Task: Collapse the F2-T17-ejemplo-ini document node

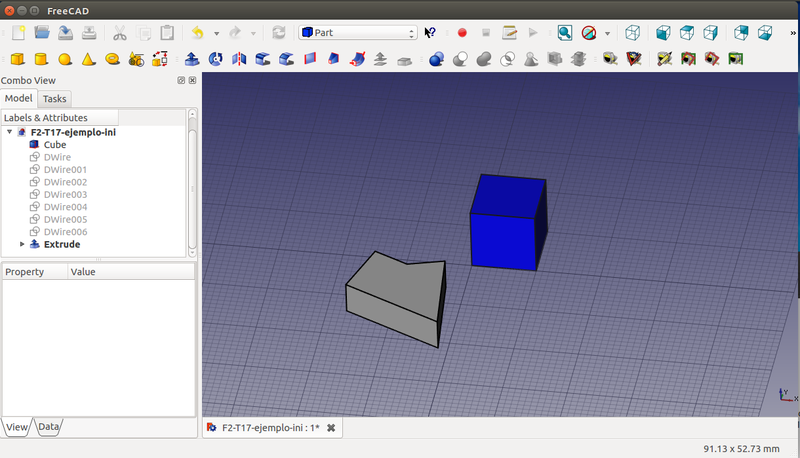Action: point(9,132)
